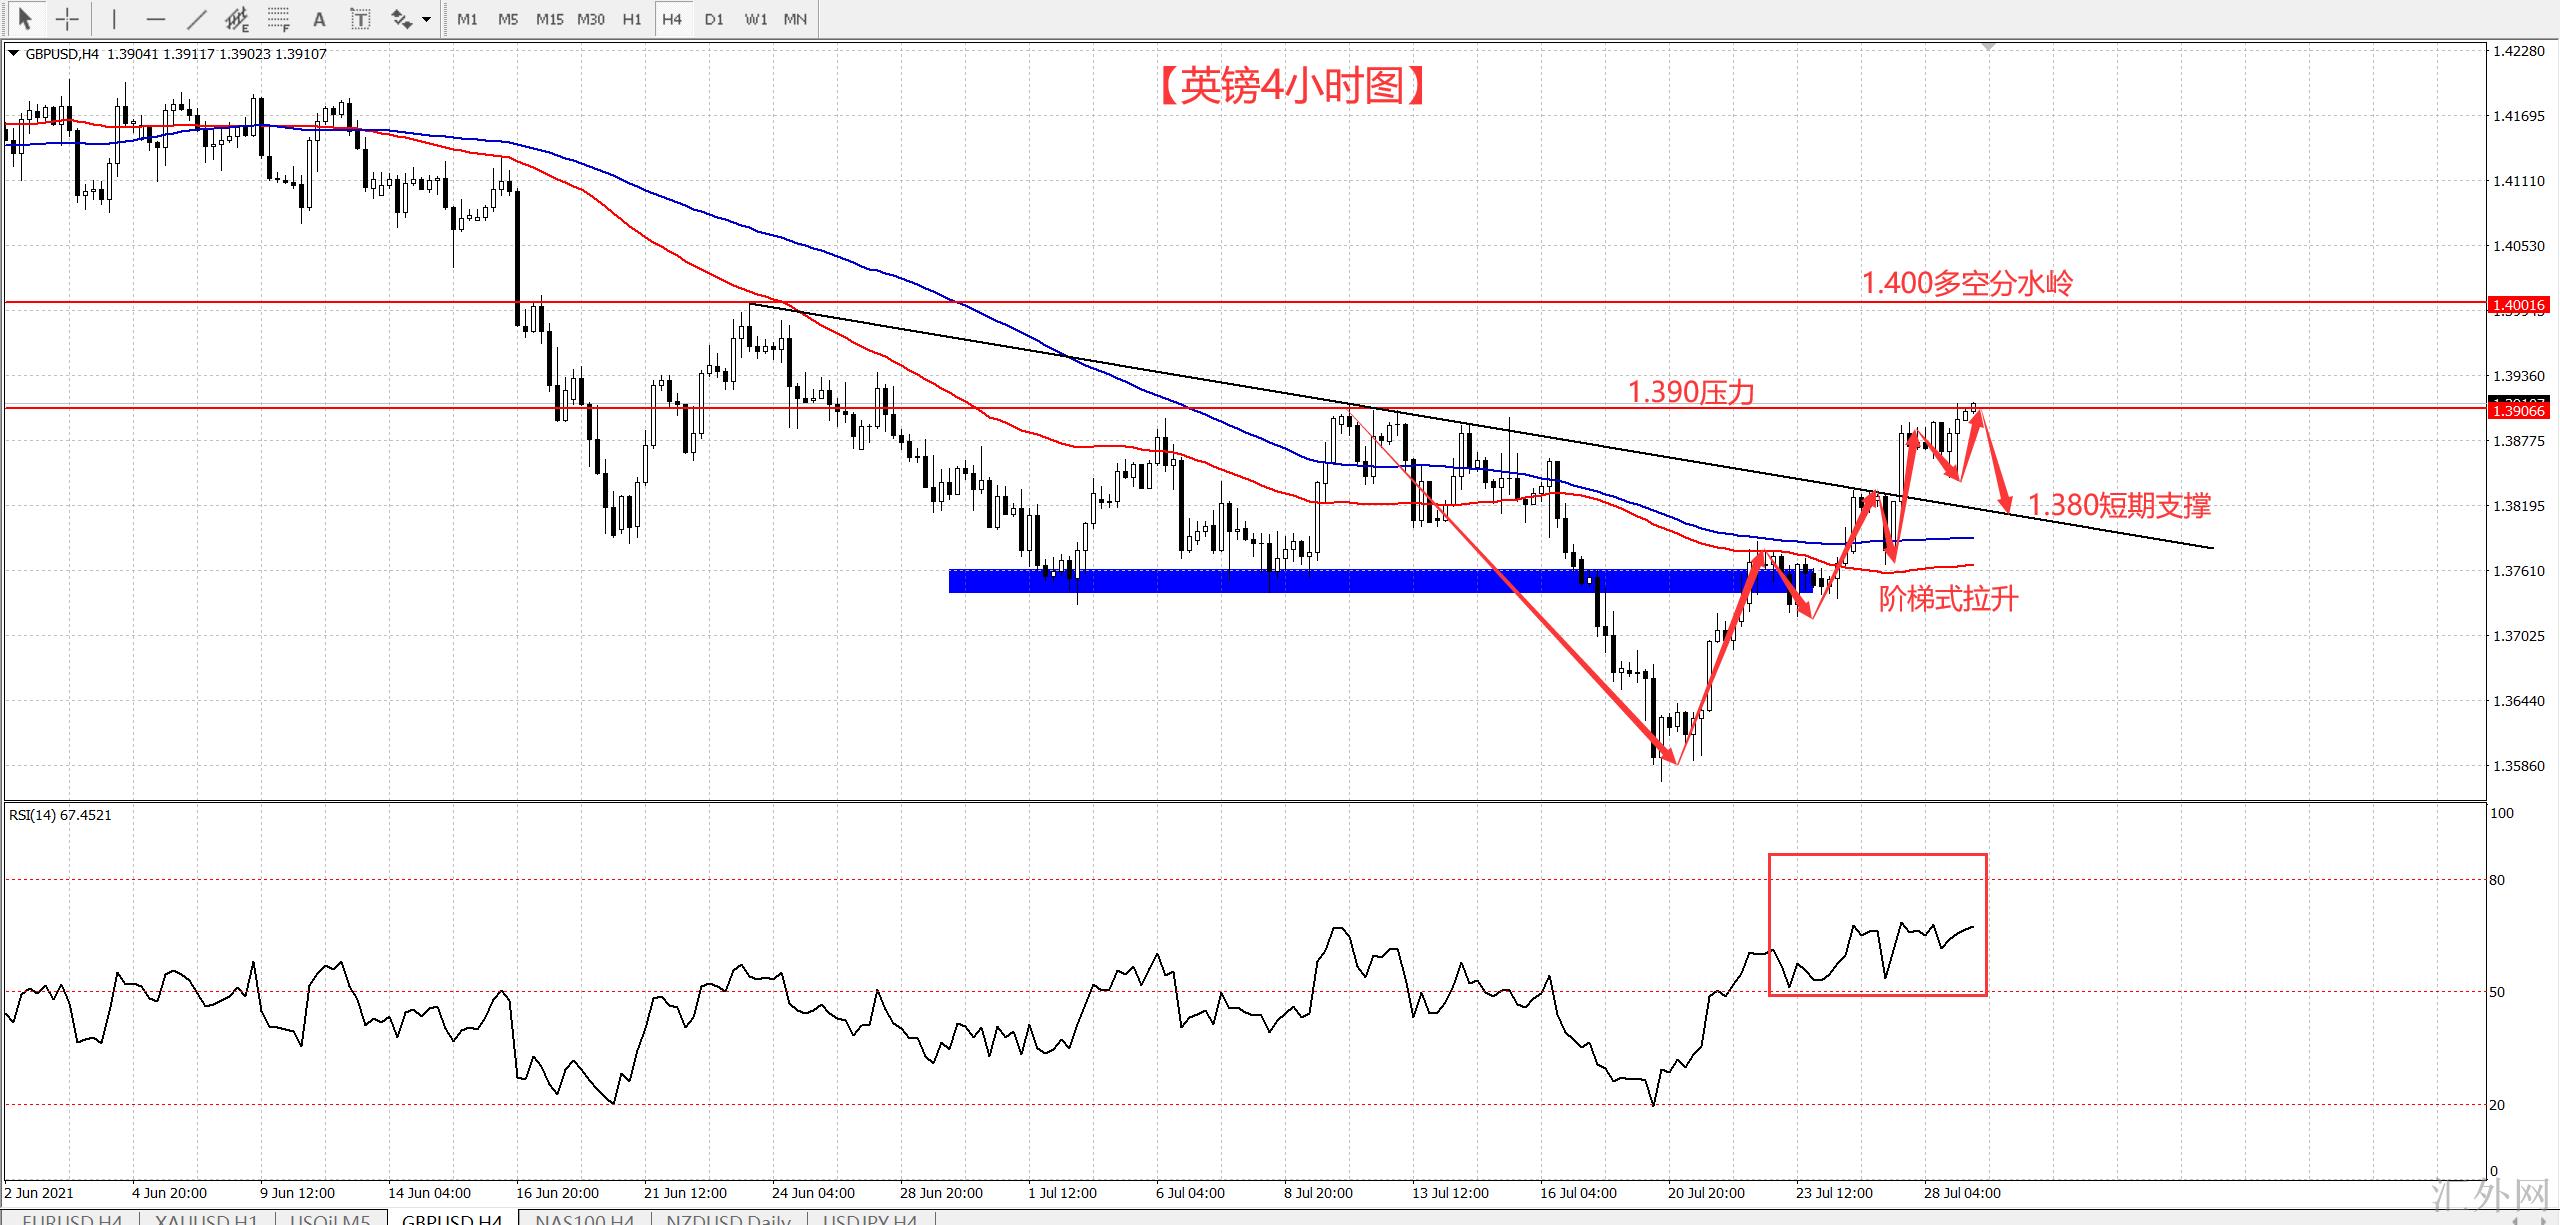Activate the crosshair tool
Viewport: 2560px width, 1225px height.
point(66,18)
